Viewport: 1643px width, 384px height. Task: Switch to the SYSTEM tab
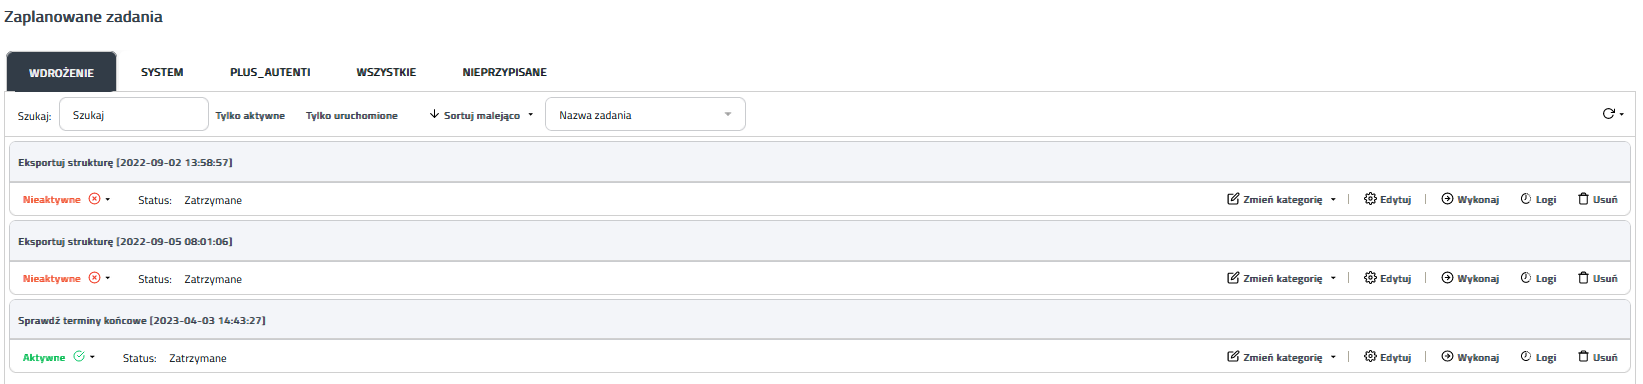162,72
